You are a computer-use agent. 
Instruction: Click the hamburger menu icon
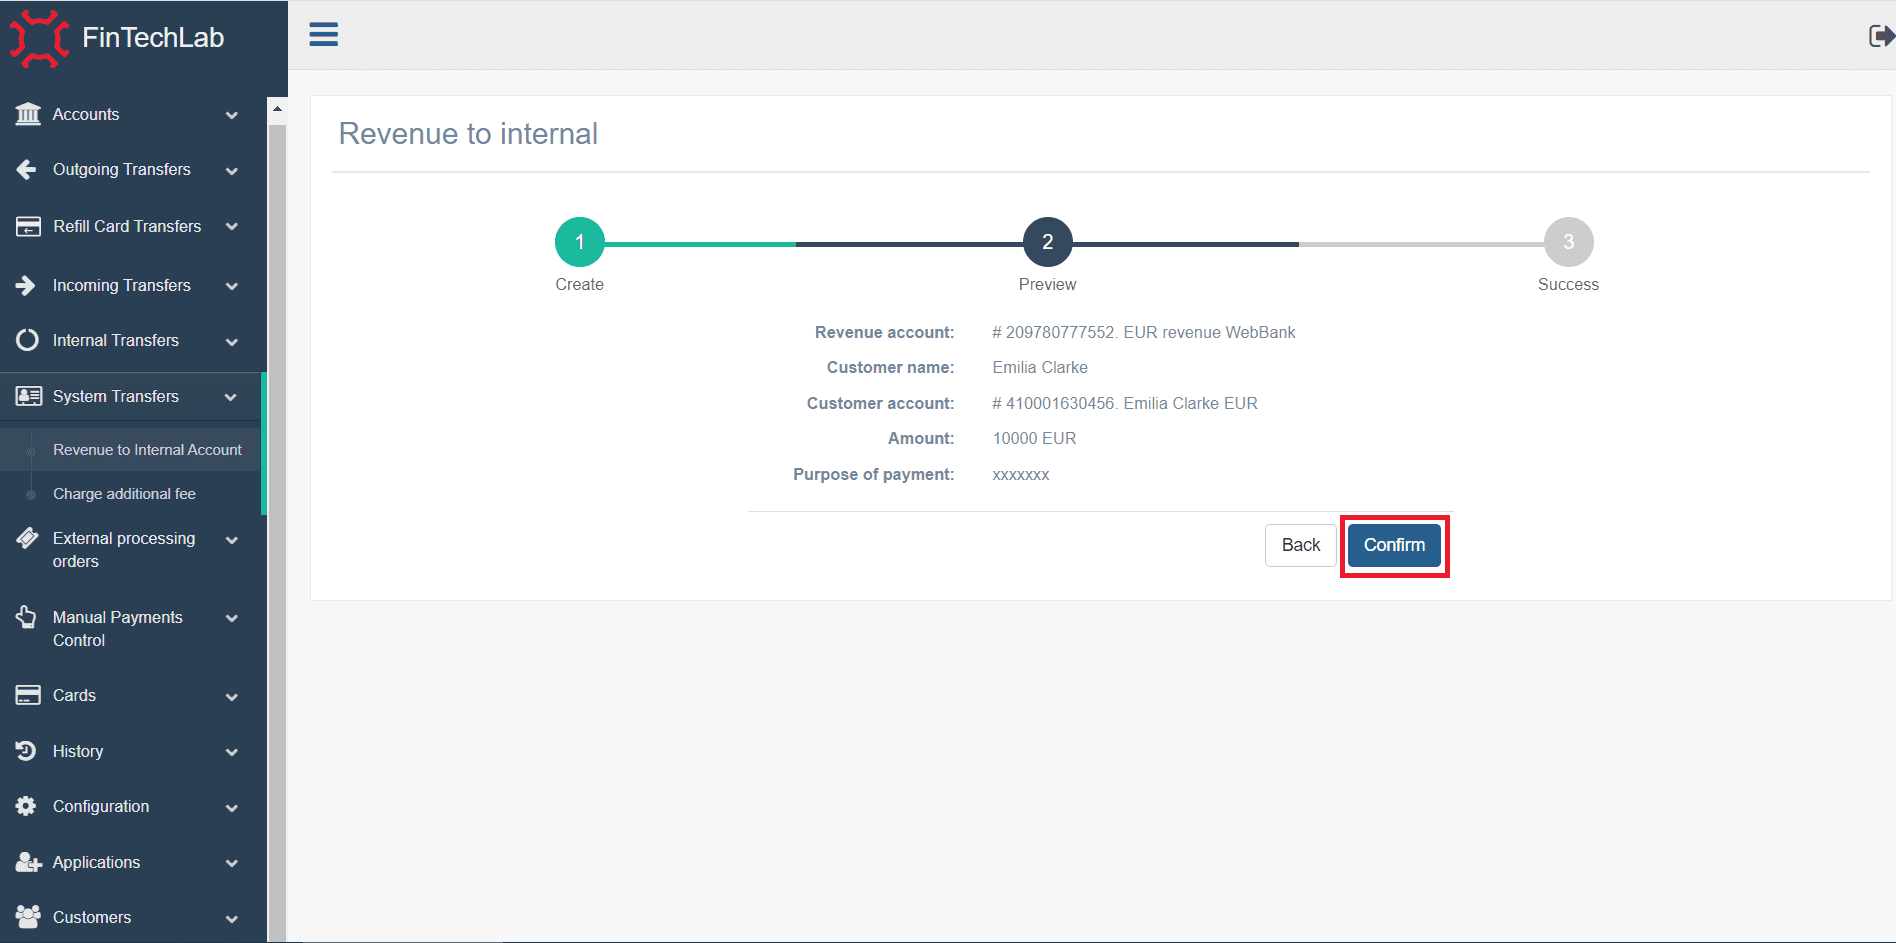(323, 35)
